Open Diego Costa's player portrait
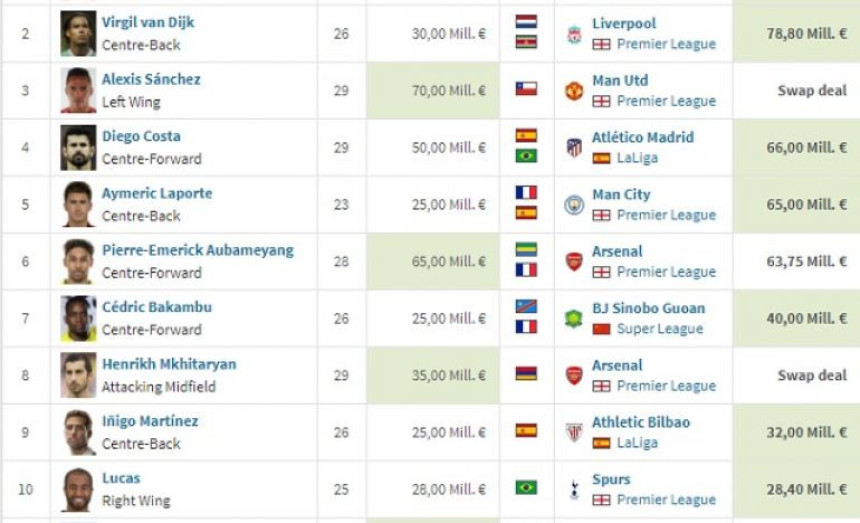This screenshot has height=523, width=860. click(78, 147)
